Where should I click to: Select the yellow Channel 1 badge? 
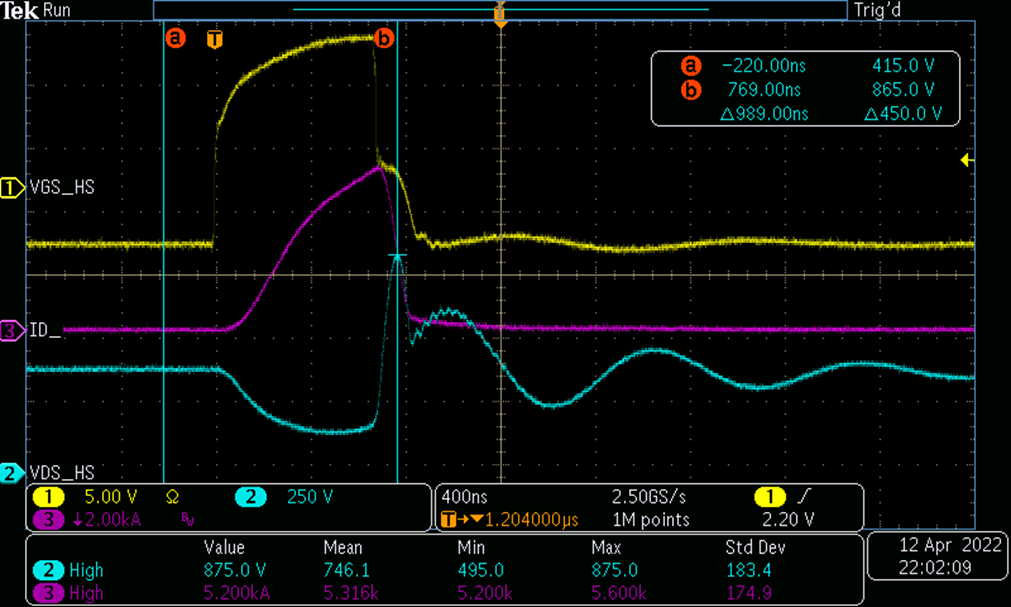[x=49, y=496]
